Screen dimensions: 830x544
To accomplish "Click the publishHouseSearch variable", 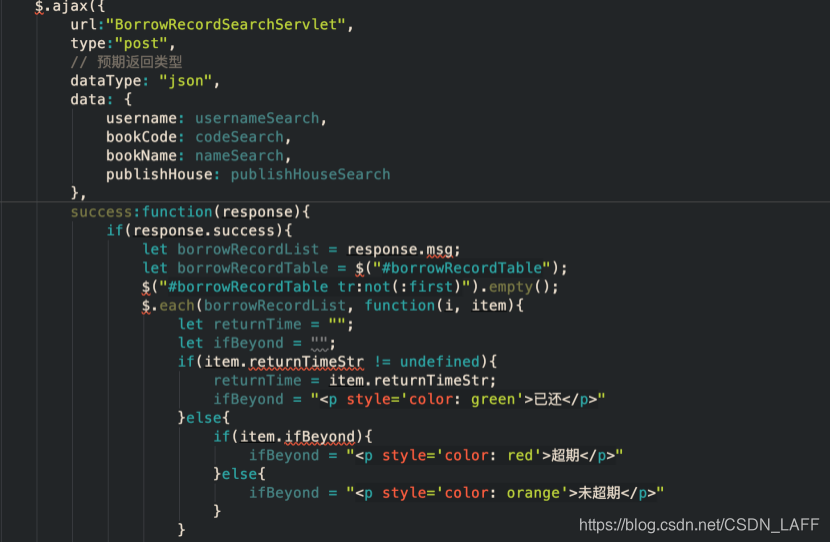I will click(310, 175).
